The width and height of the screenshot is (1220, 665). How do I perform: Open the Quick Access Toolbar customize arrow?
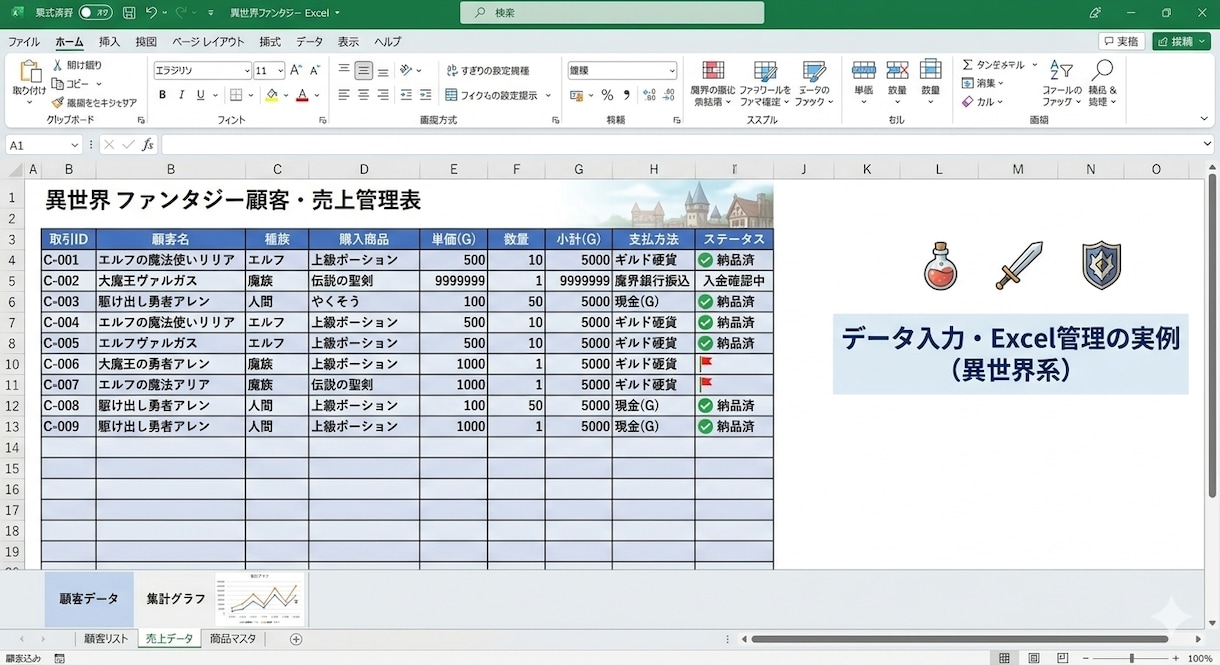tap(211, 13)
